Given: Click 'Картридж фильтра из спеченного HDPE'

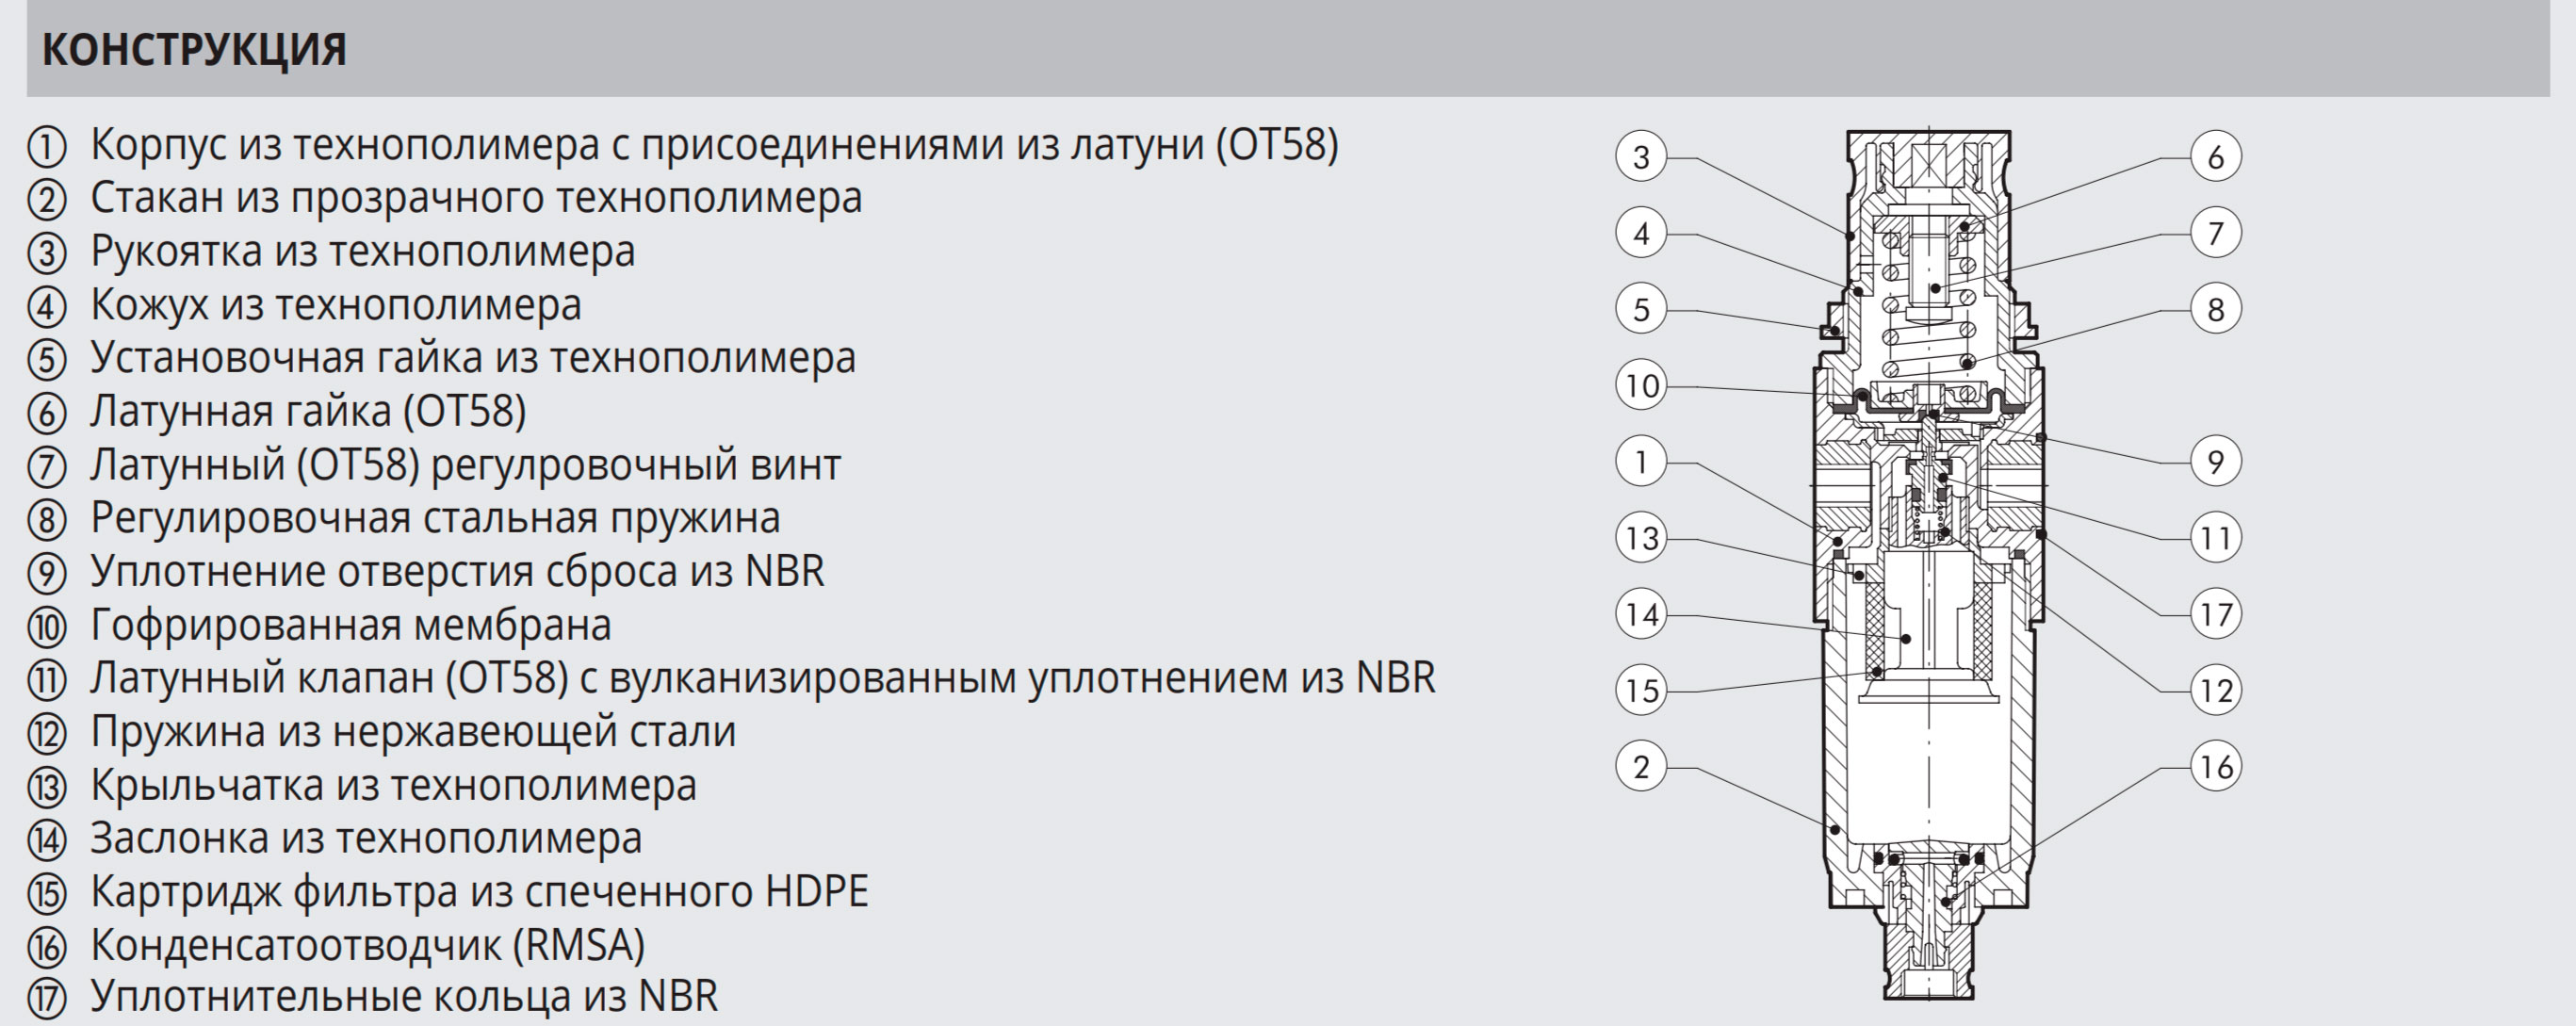Looking at the screenshot, I should tap(479, 891).
